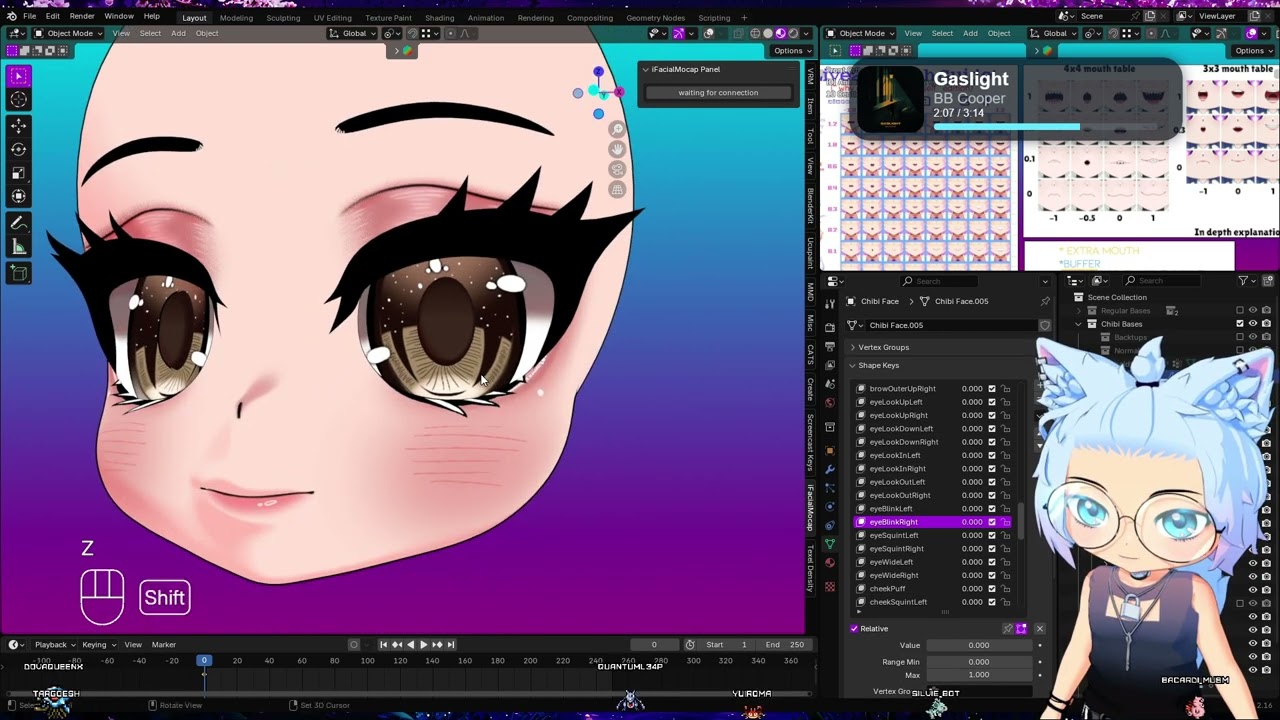
Task: Toggle Relative shape keys checkbox
Action: click(x=854, y=629)
